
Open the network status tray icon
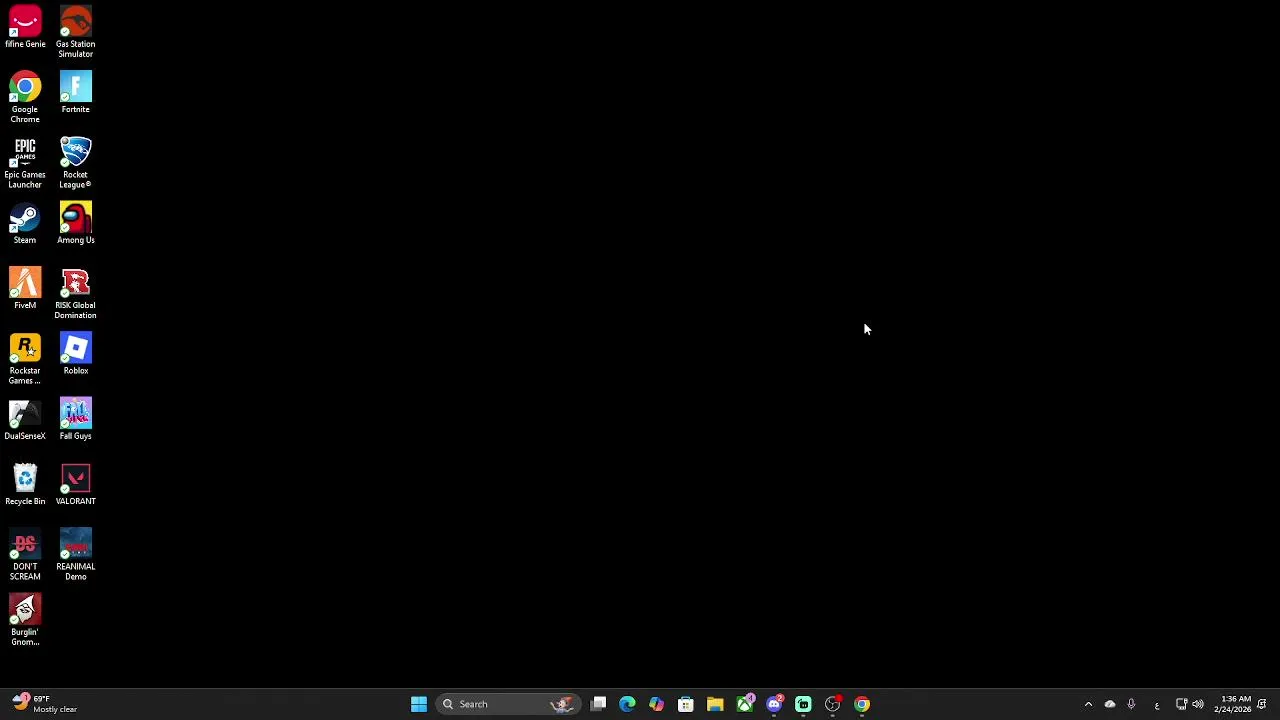pyautogui.click(x=1181, y=704)
